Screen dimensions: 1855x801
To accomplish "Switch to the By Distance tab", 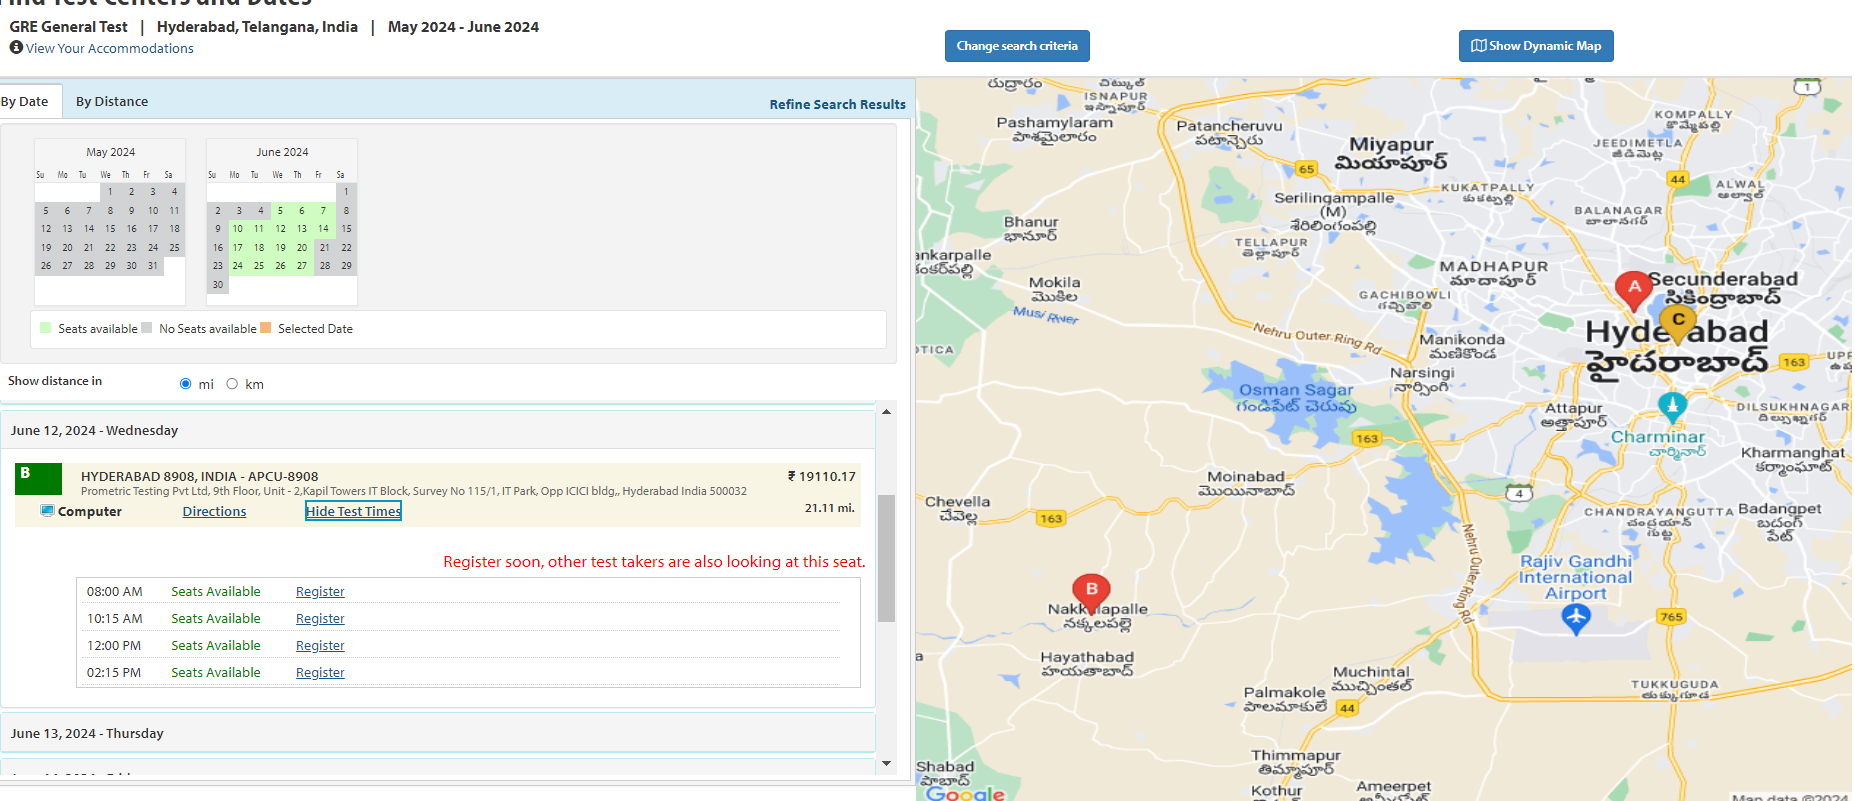I will coord(112,102).
